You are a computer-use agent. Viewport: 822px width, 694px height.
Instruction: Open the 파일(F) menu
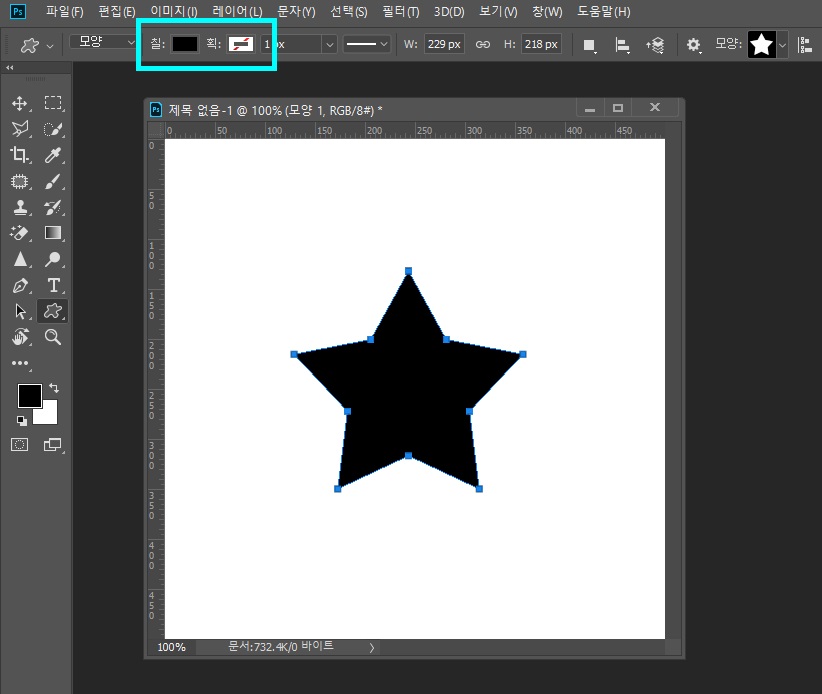point(64,12)
